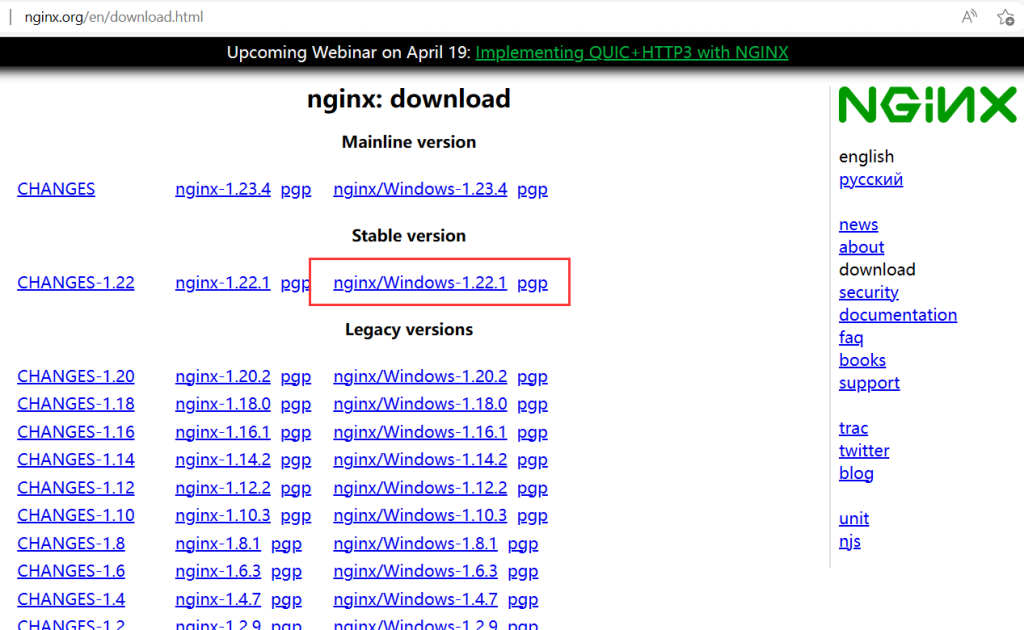Download nginx-1.20.2 source
Screen dimensions: 1024x630
pos(223,377)
